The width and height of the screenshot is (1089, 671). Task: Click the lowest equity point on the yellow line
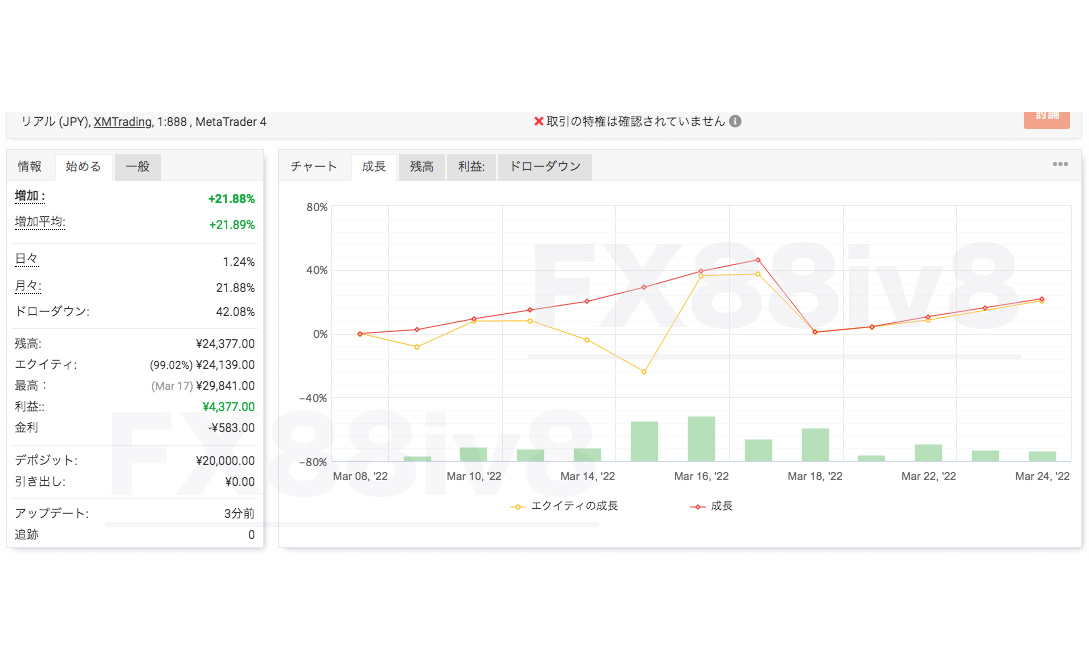point(644,372)
